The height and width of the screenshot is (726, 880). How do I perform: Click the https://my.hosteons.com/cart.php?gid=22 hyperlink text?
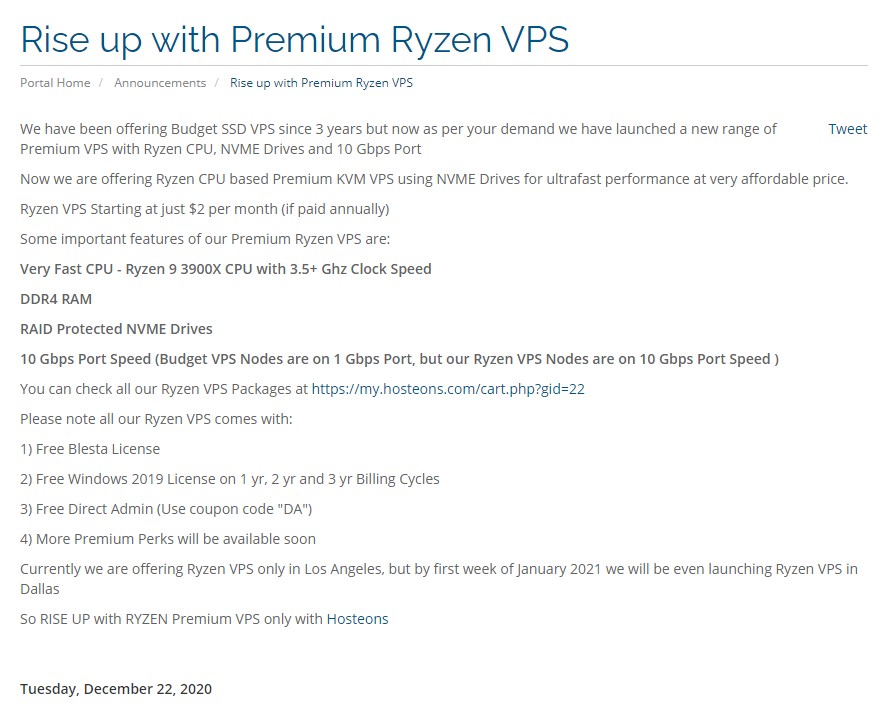[448, 389]
